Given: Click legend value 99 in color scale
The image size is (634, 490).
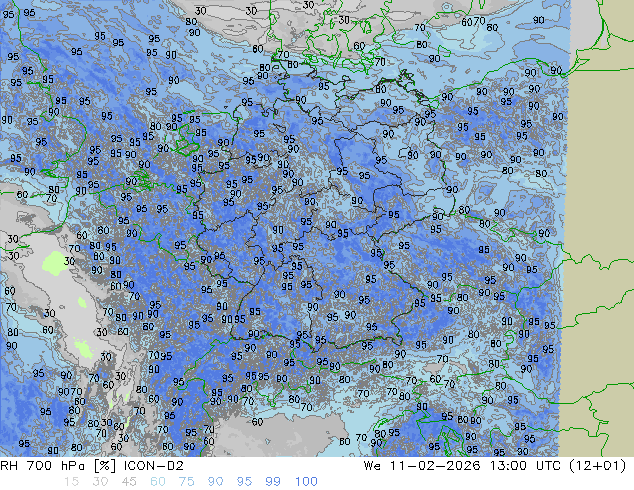Looking at the screenshot, I should pos(273,482).
